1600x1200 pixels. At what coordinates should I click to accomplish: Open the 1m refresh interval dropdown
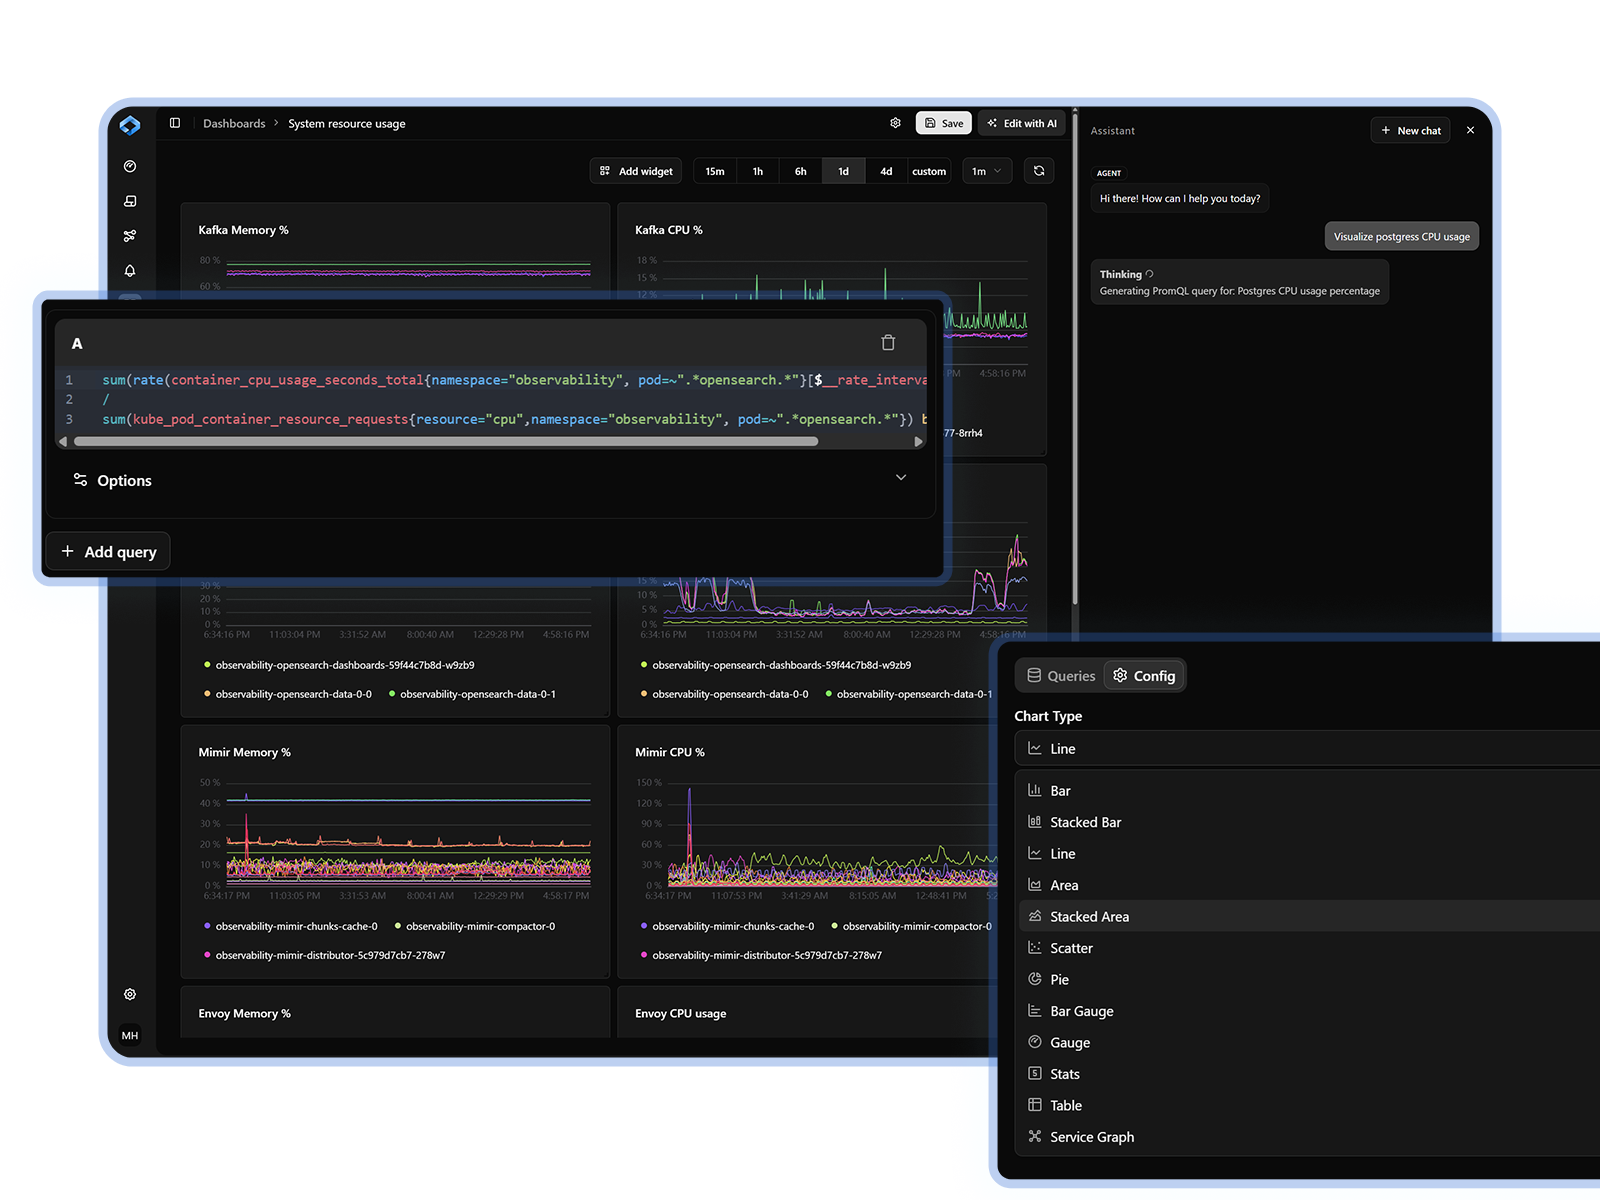pyautogui.click(x=987, y=170)
